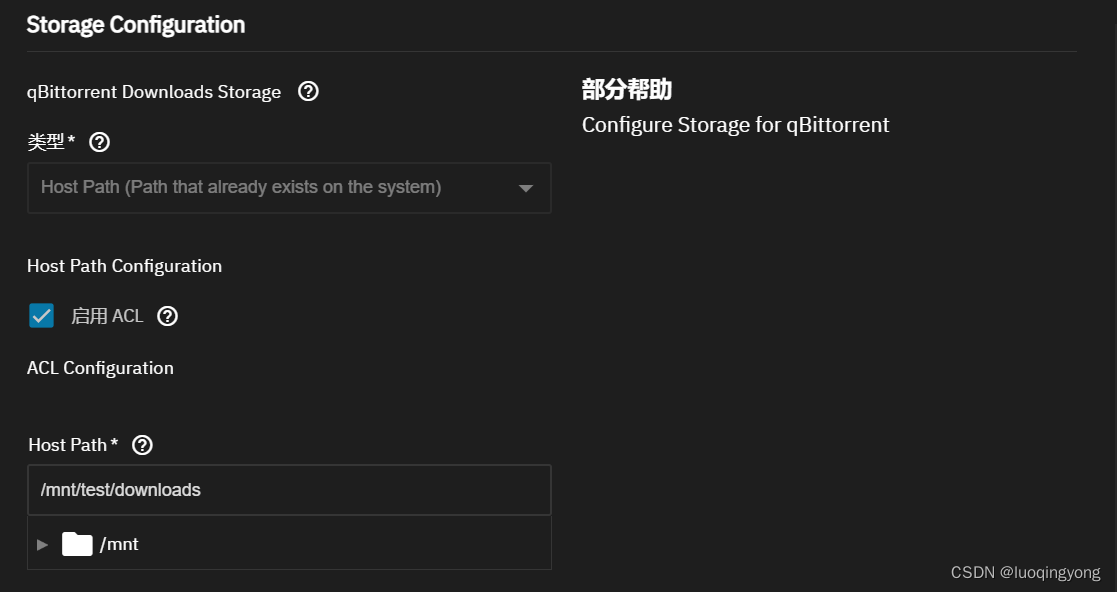Screen dimensions: 1117x592
Task: Expand the /mnt folder tree arrow
Action: [43, 544]
